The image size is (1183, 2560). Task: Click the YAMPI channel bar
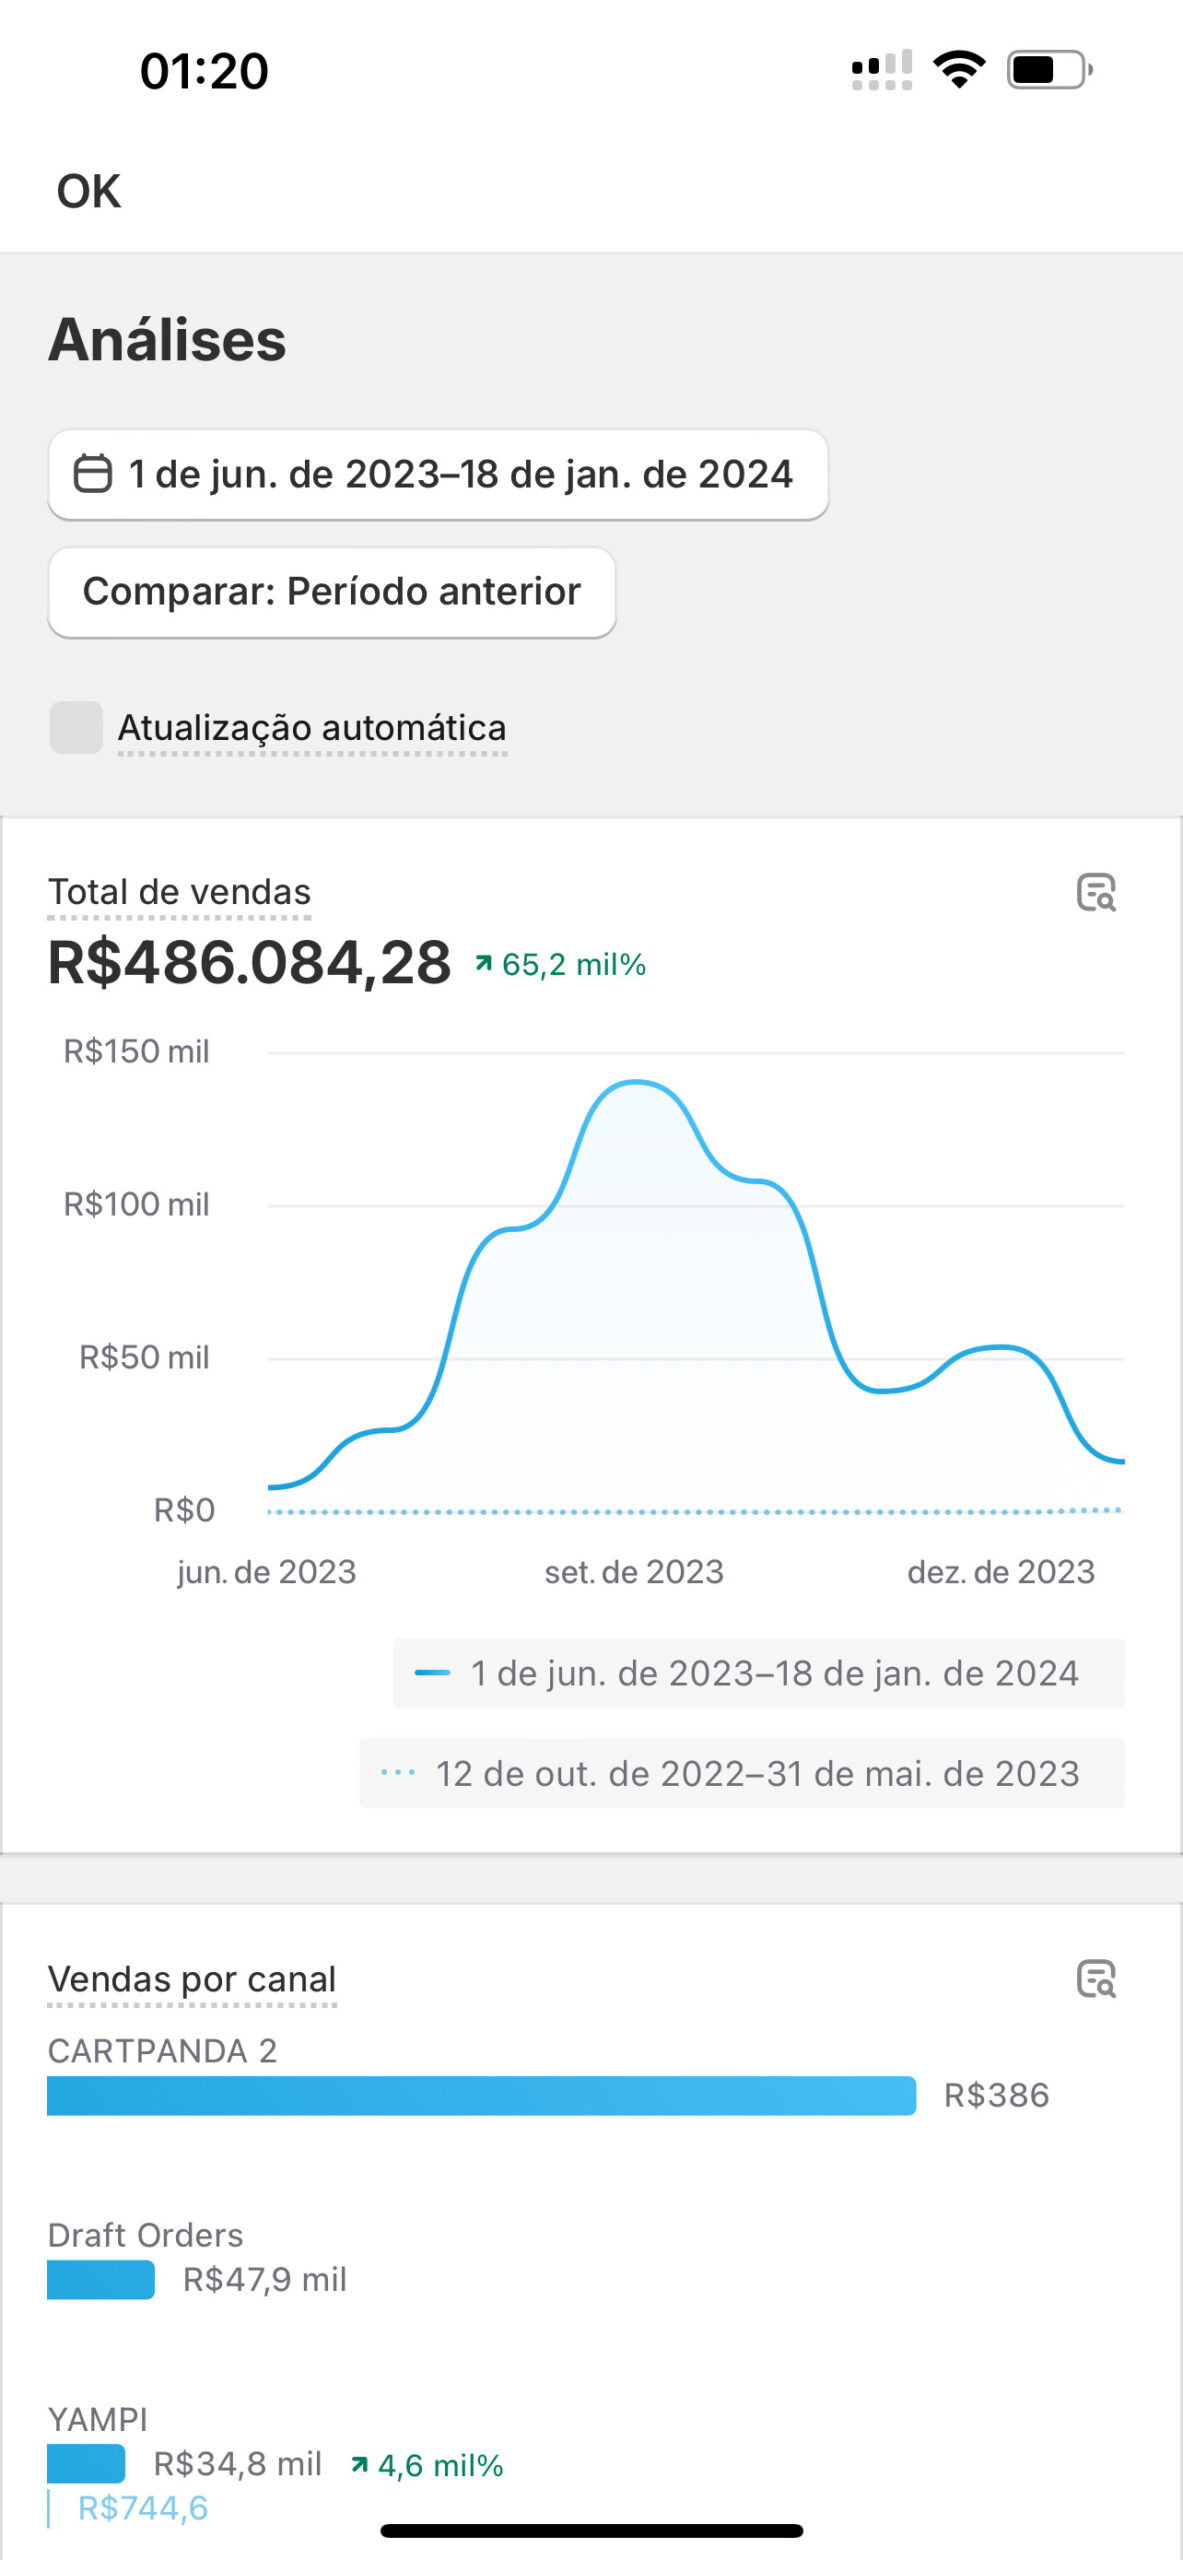tap(86, 2463)
